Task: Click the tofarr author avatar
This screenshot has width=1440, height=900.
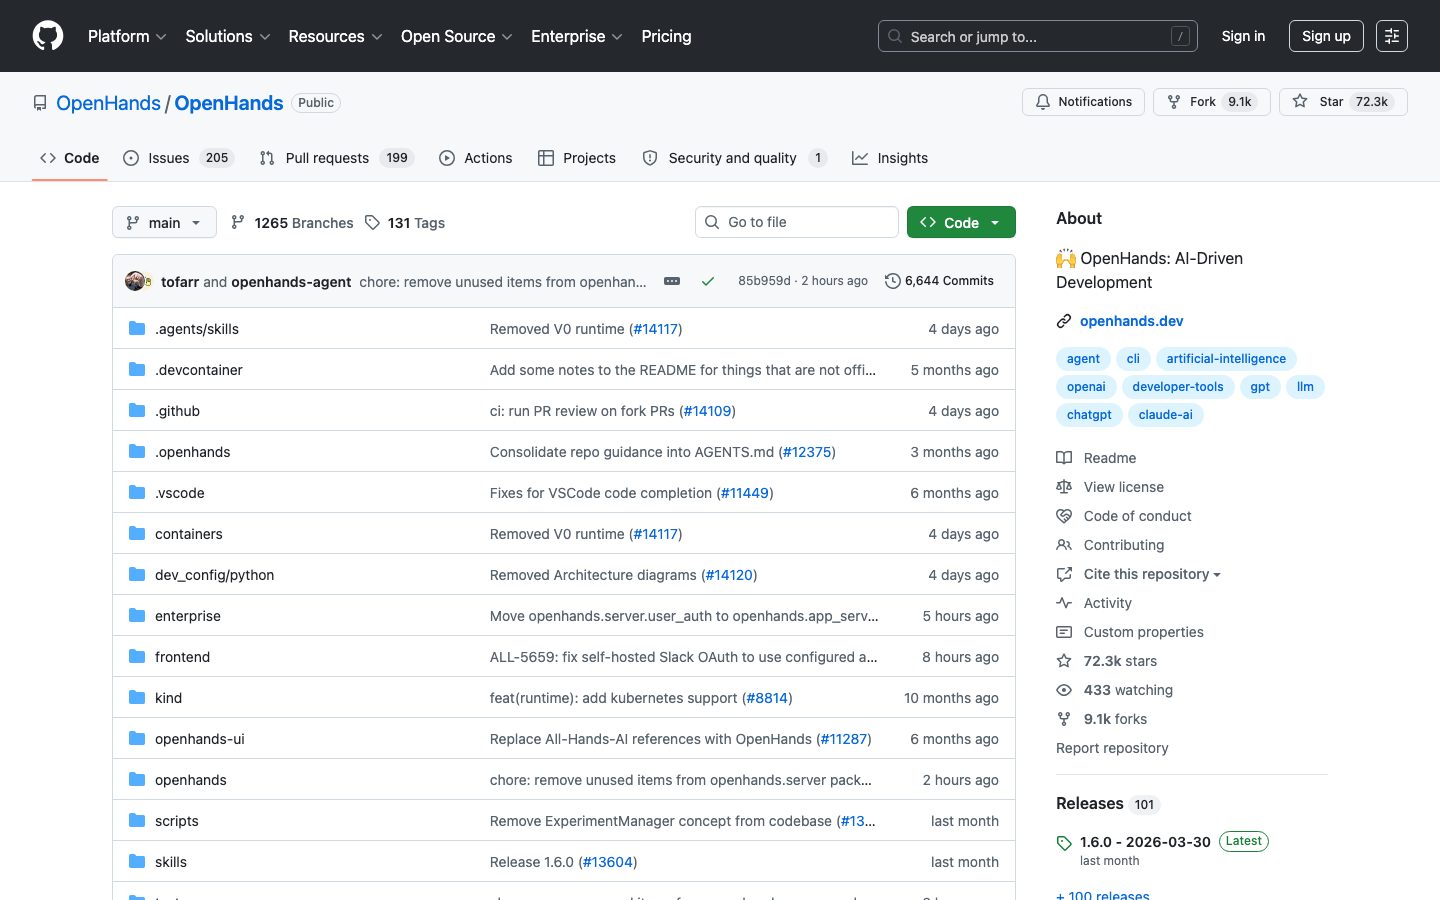Action: tap(135, 281)
